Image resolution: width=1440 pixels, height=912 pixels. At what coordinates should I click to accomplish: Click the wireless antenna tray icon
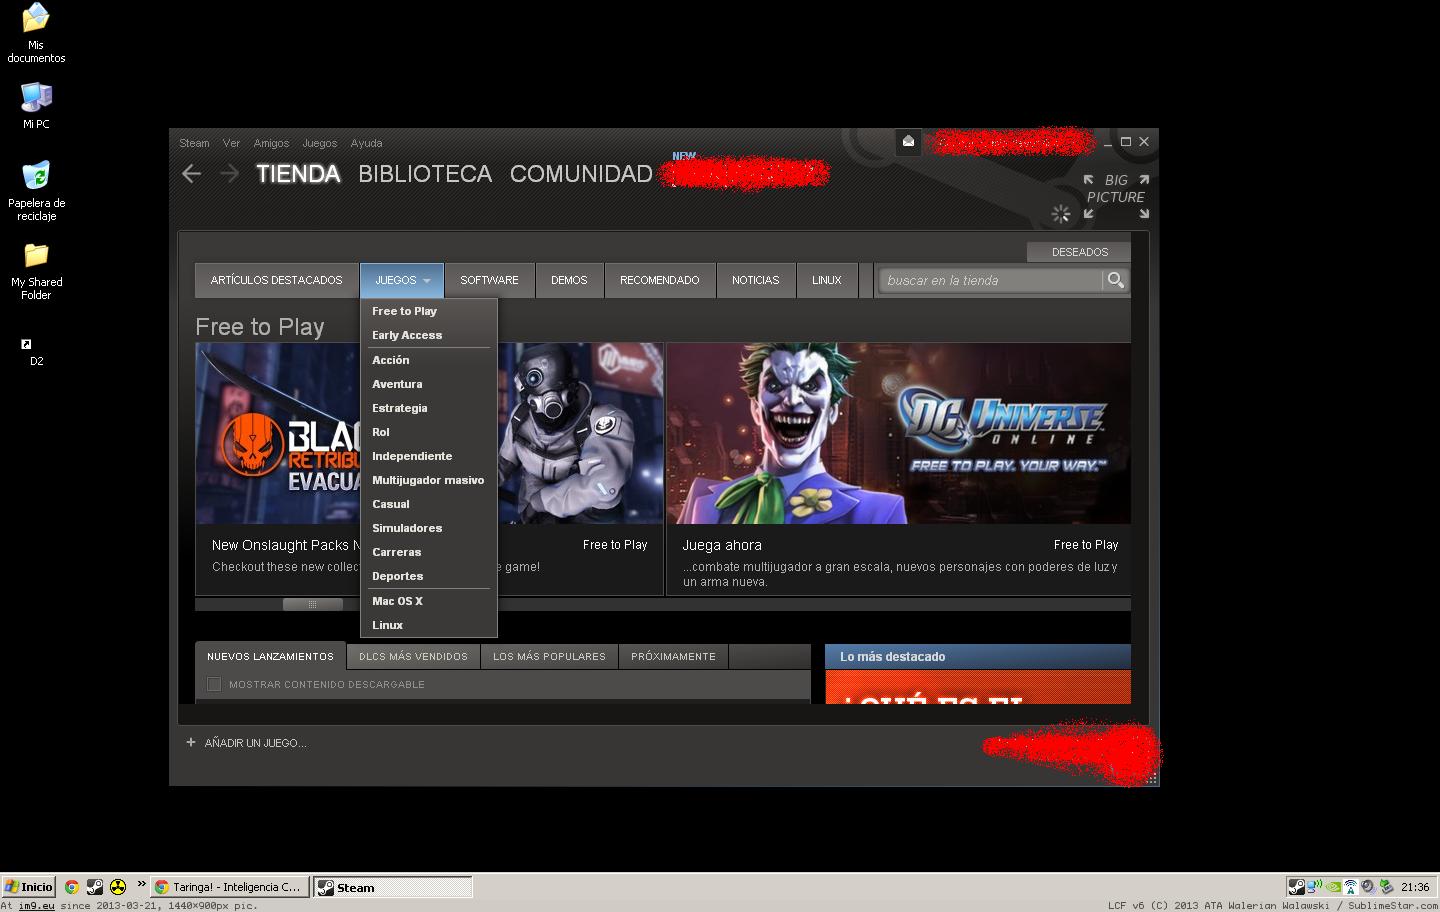1350,887
